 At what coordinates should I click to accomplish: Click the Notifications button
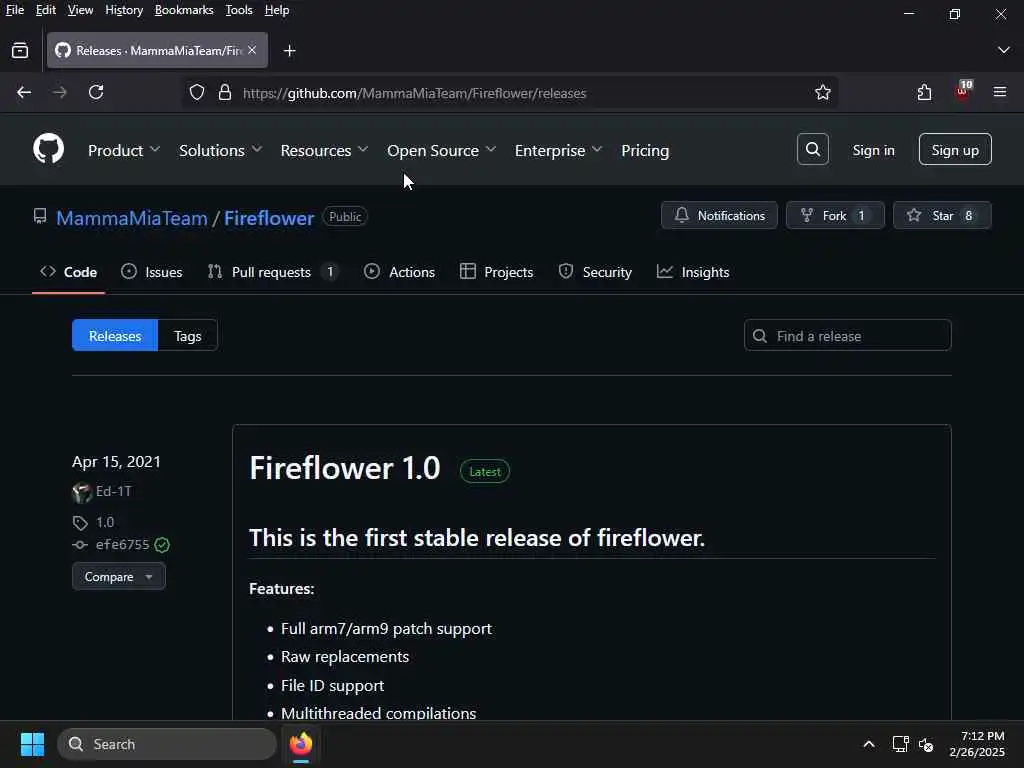tap(719, 216)
